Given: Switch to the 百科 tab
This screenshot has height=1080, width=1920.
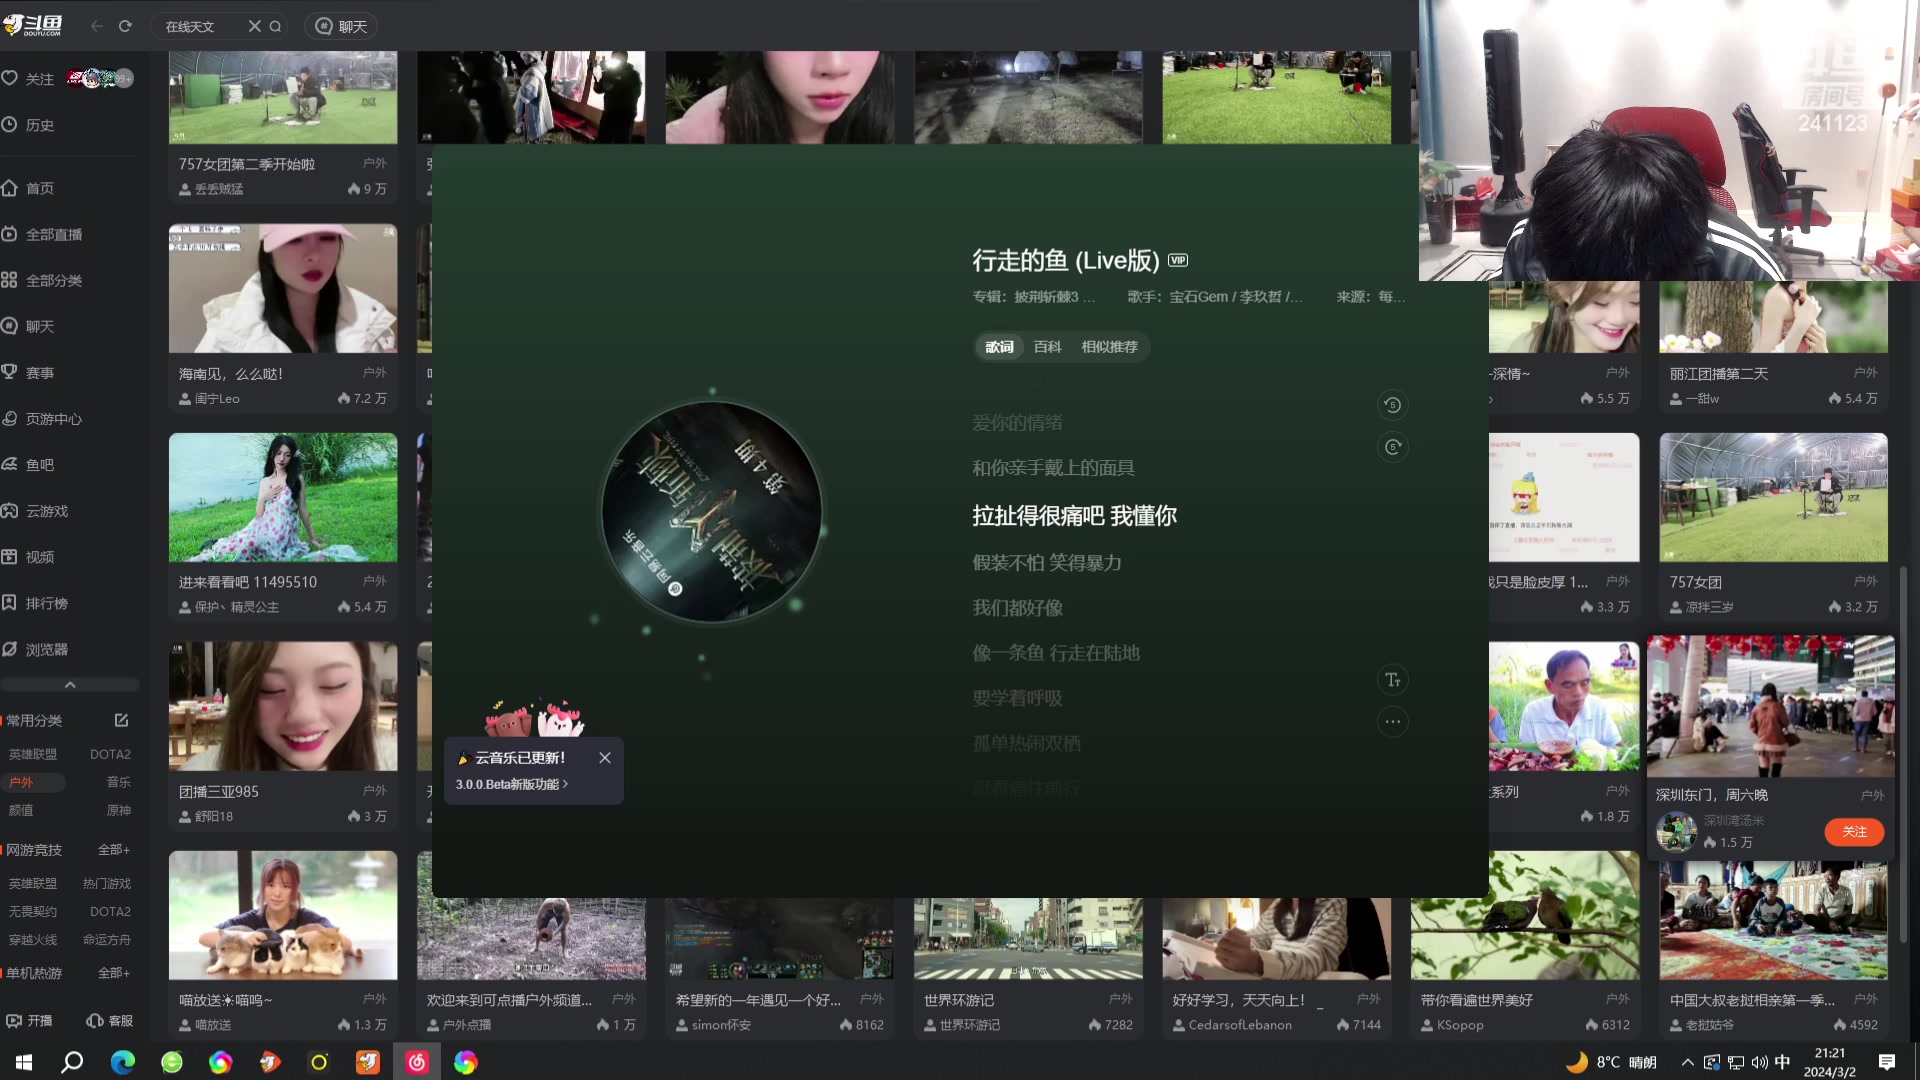Looking at the screenshot, I should [x=1047, y=347].
